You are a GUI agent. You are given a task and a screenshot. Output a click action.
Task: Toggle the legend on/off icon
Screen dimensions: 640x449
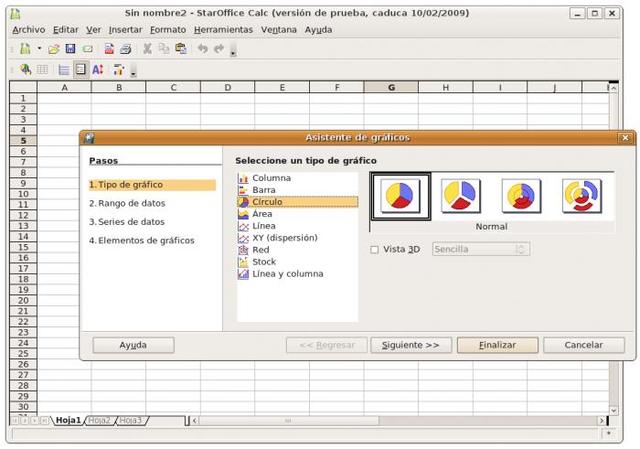(x=81, y=70)
